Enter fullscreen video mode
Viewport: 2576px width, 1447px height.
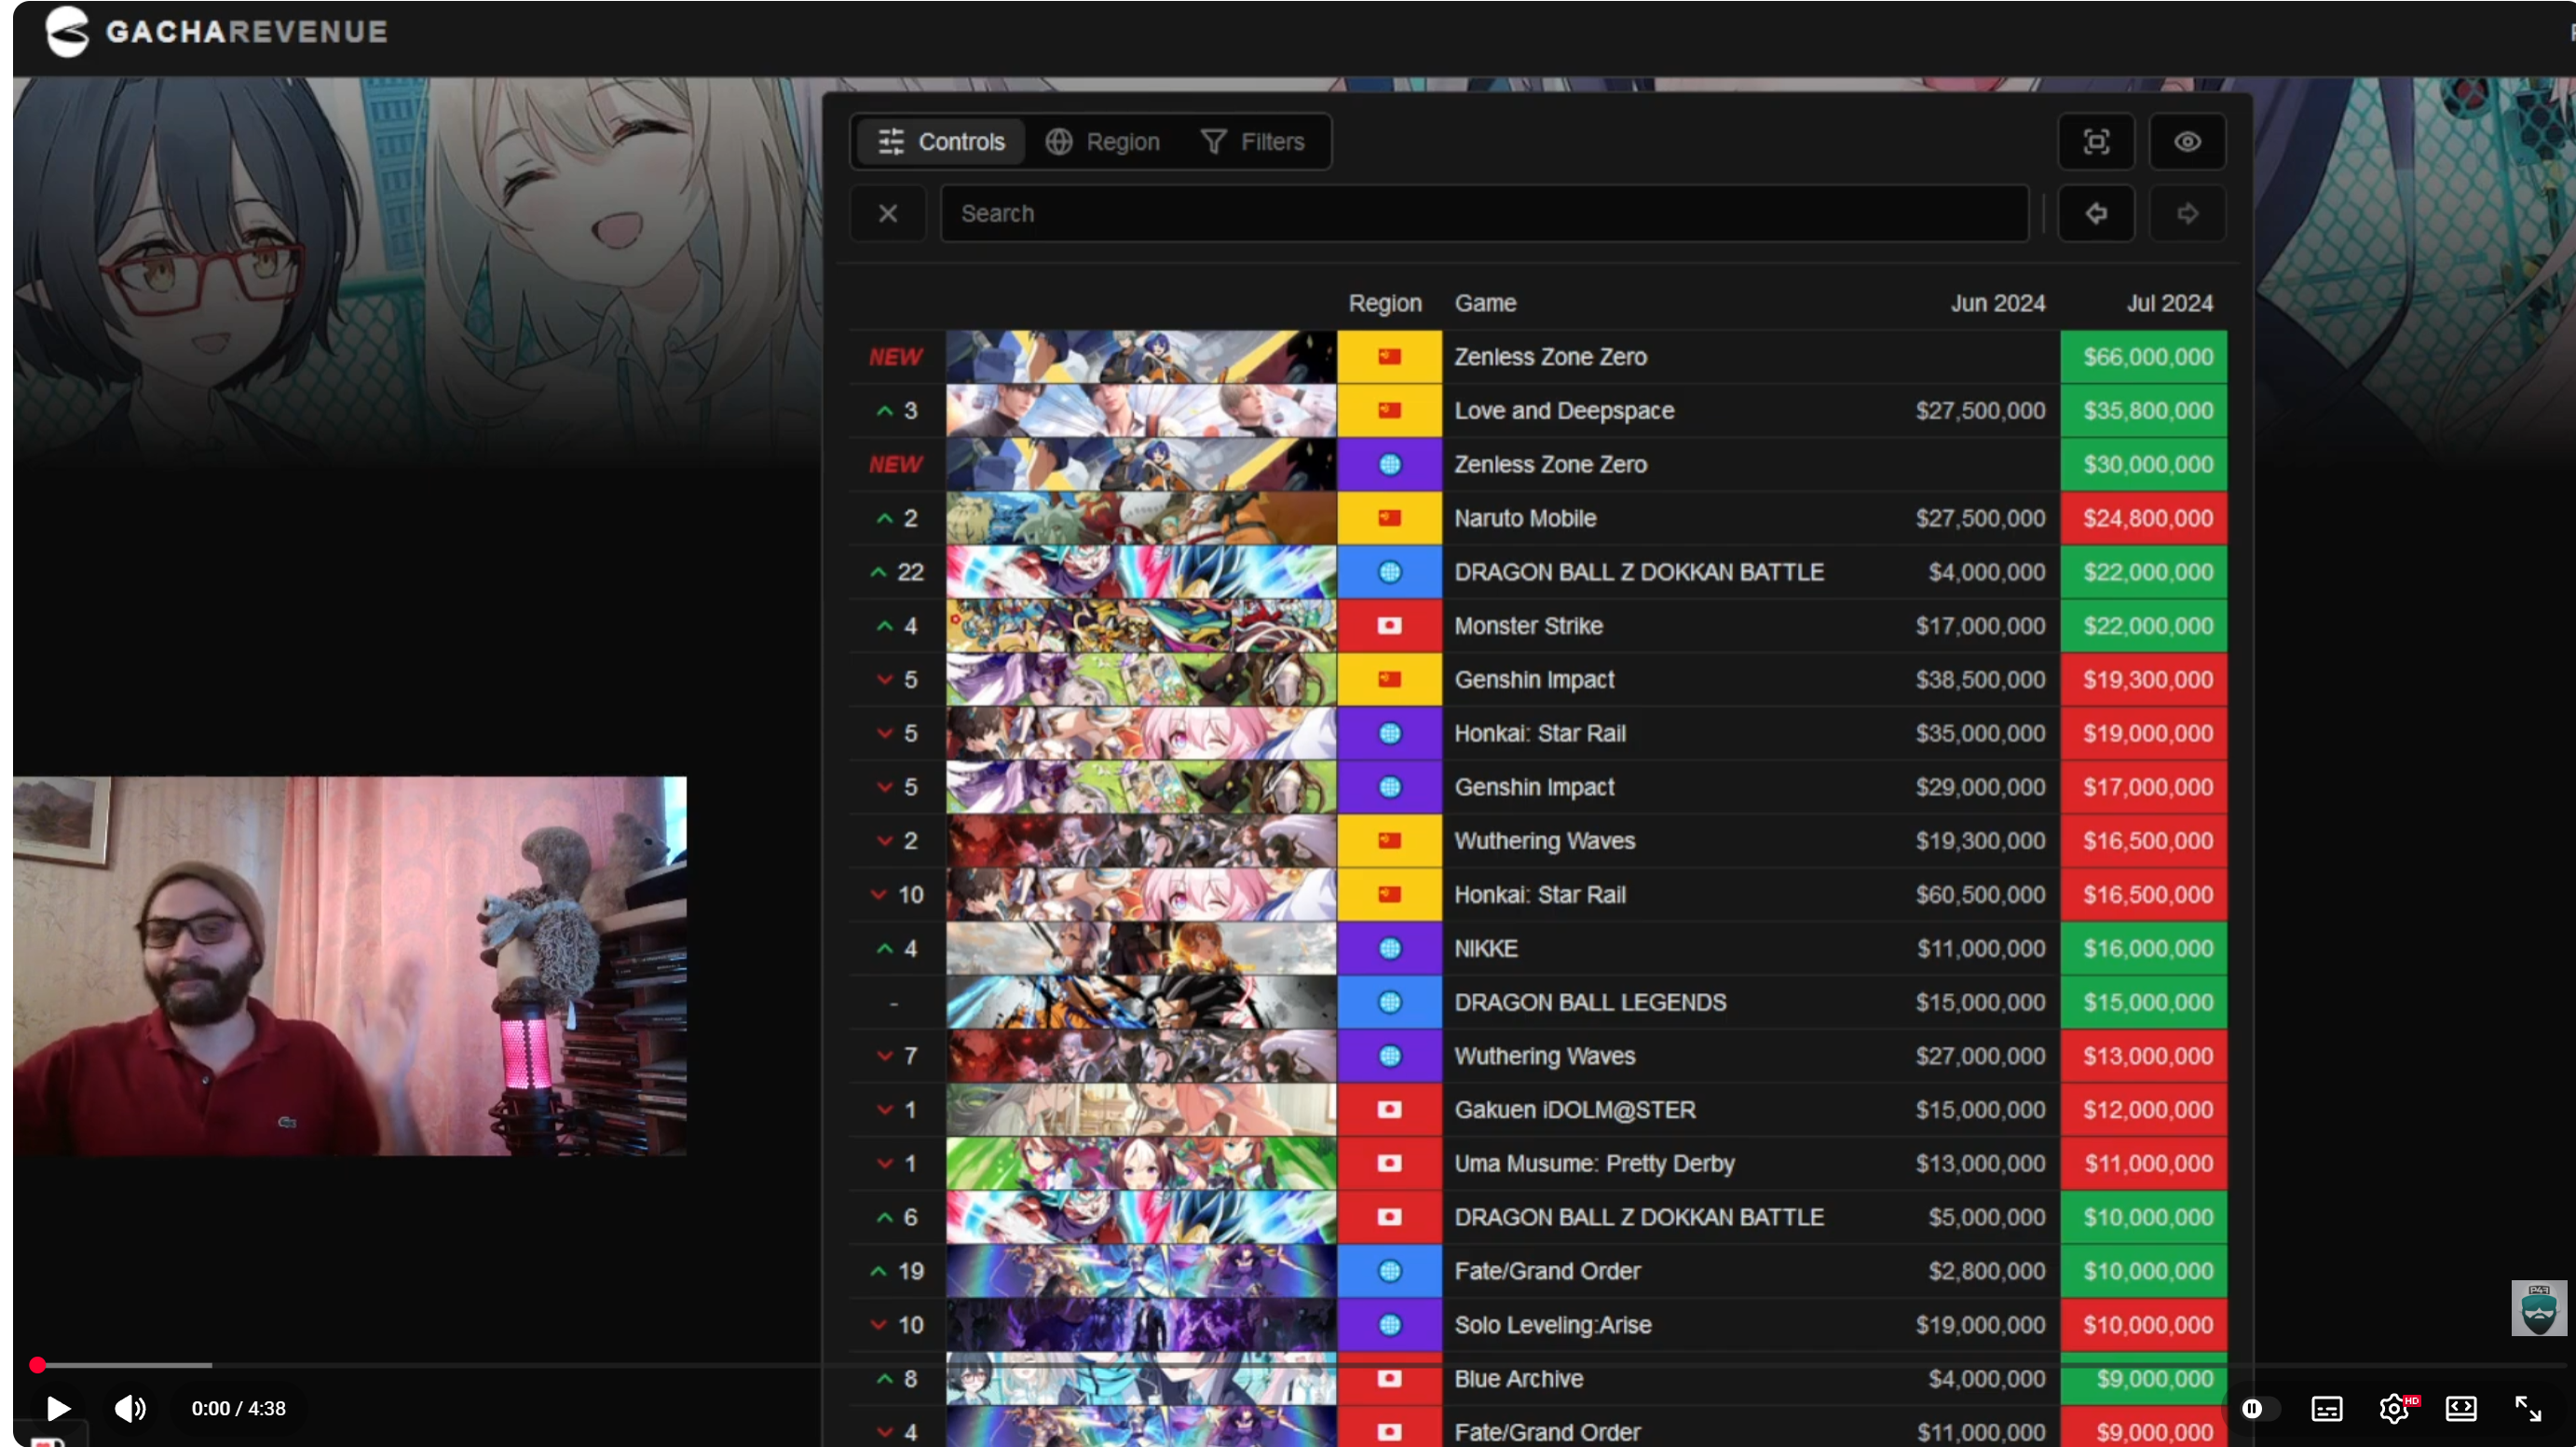(2527, 1408)
